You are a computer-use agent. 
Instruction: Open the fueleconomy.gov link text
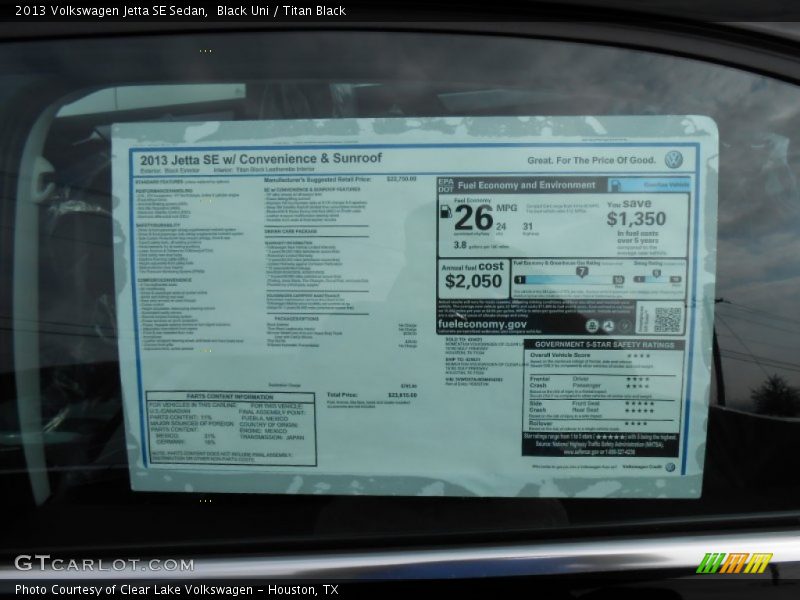[x=482, y=324]
